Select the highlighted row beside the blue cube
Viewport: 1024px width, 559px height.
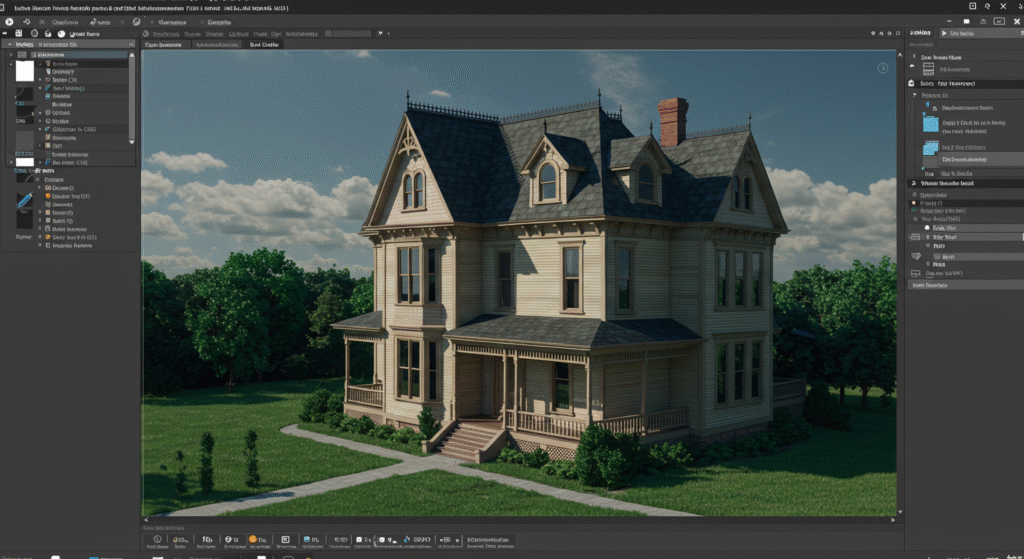[x=982, y=159]
